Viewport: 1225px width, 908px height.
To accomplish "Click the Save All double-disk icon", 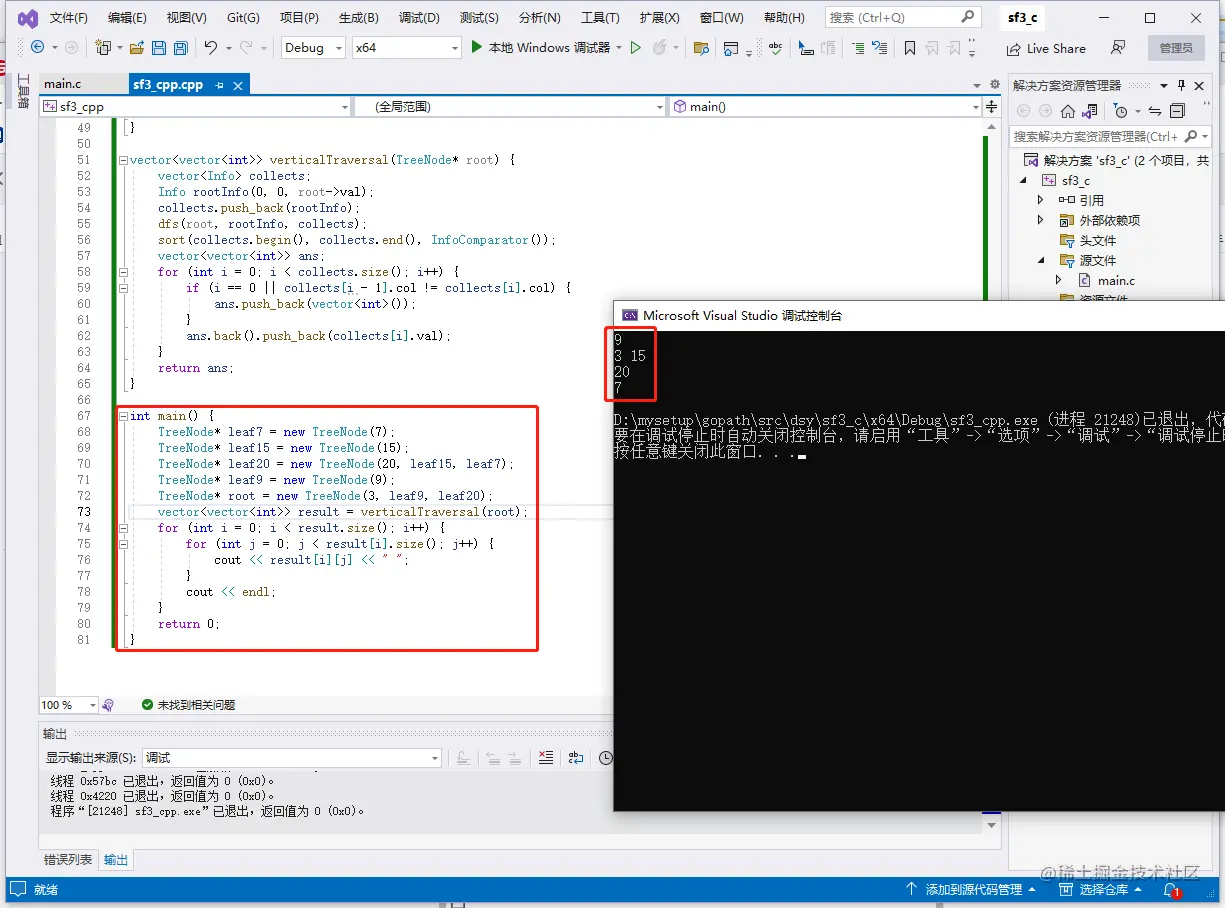I will (180, 47).
